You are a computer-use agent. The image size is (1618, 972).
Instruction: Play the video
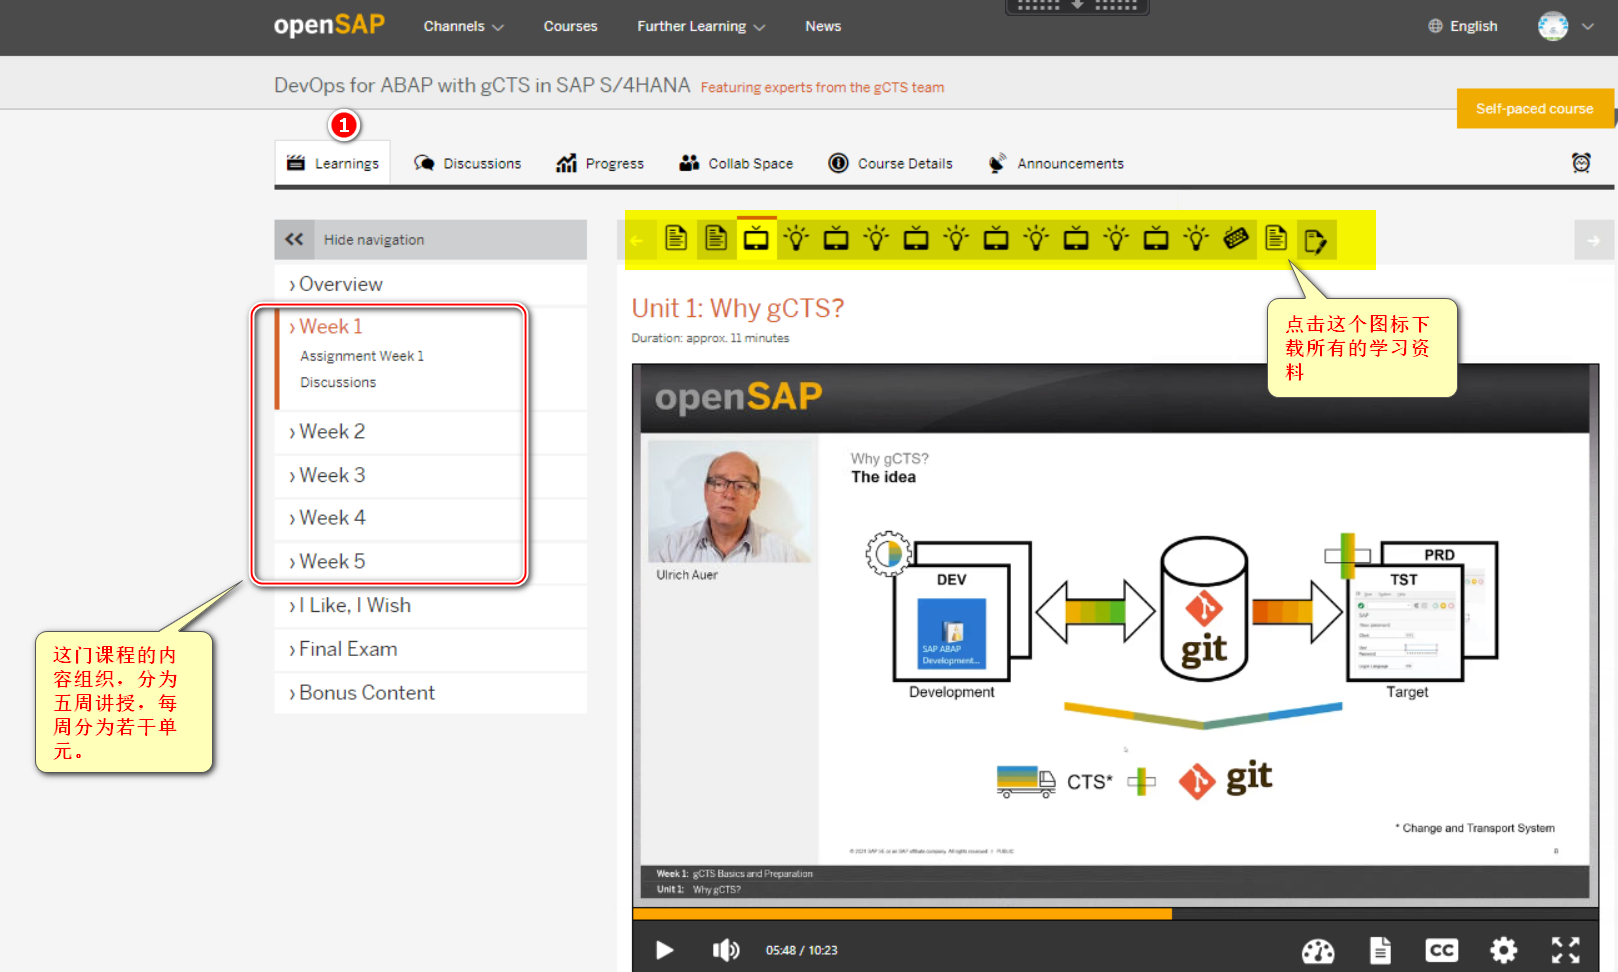pos(664,950)
